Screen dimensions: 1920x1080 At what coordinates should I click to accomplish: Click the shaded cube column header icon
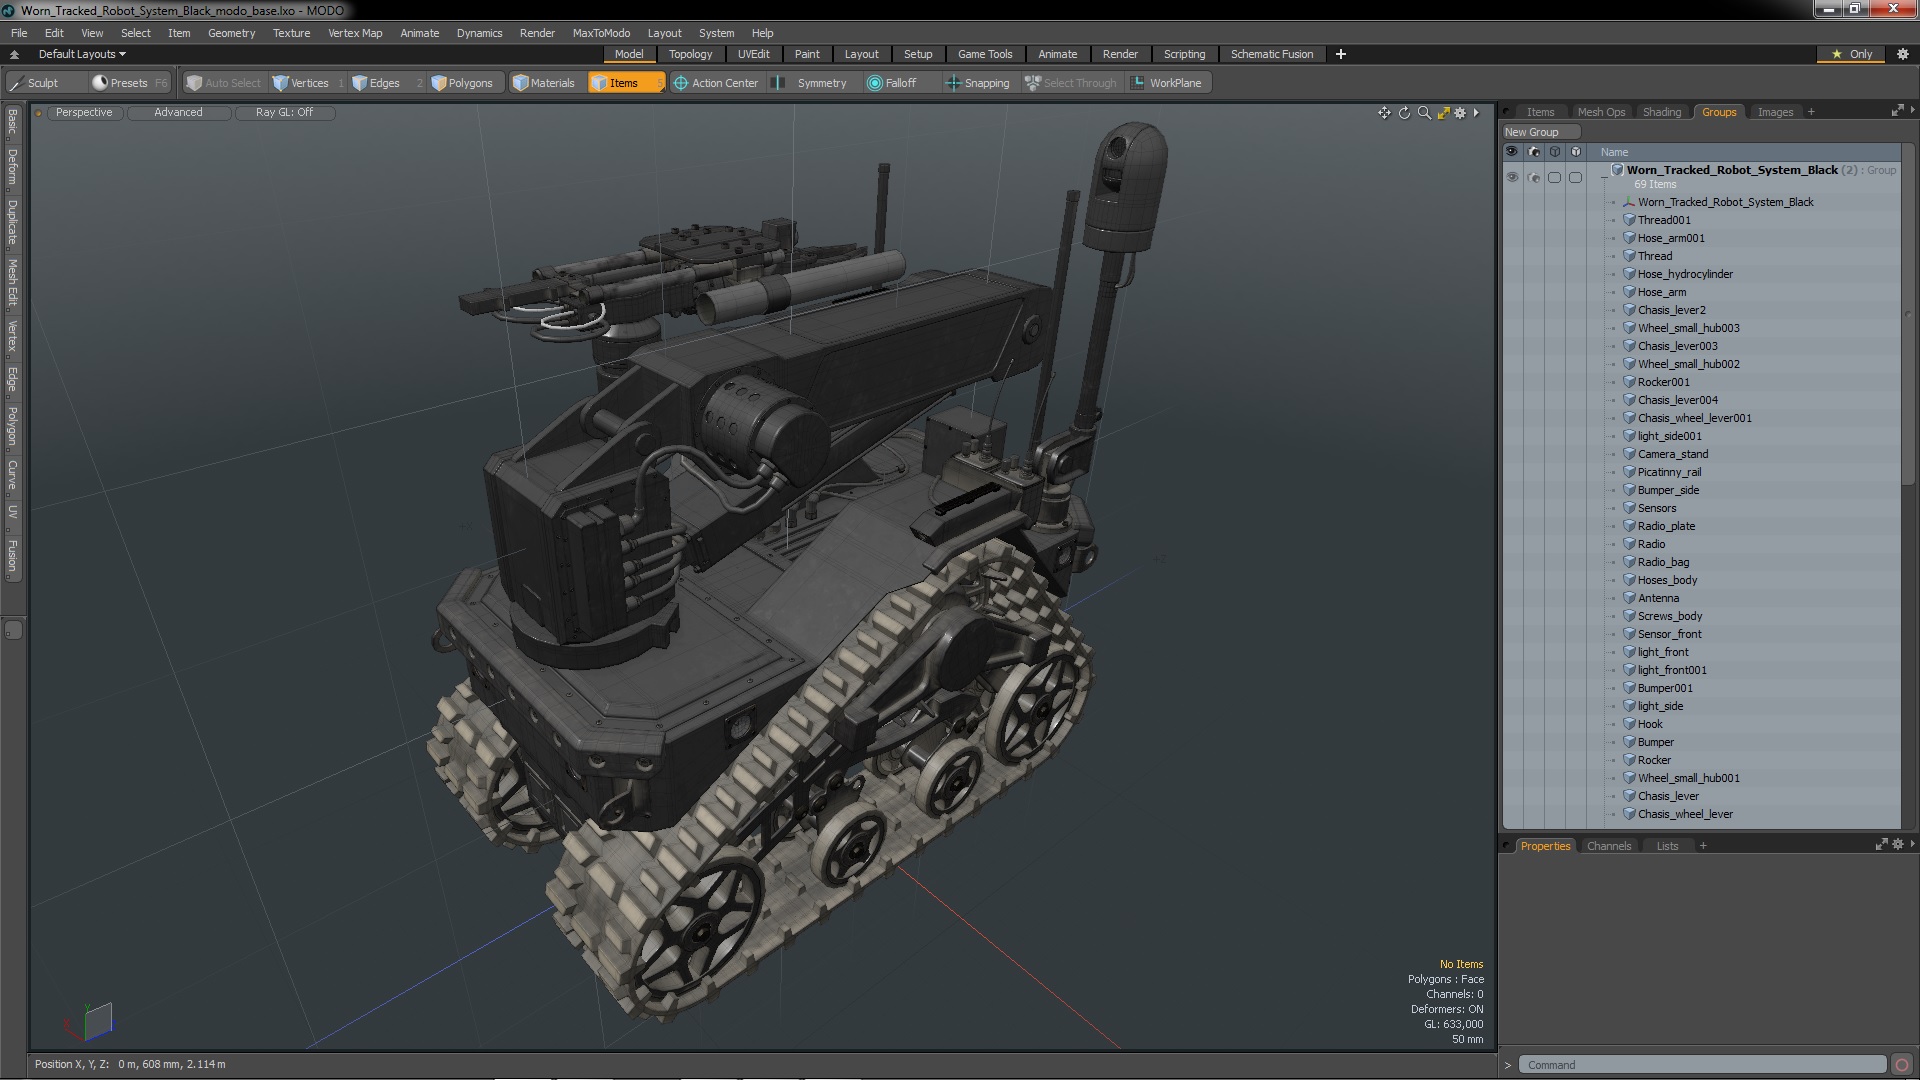(x=1576, y=152)
